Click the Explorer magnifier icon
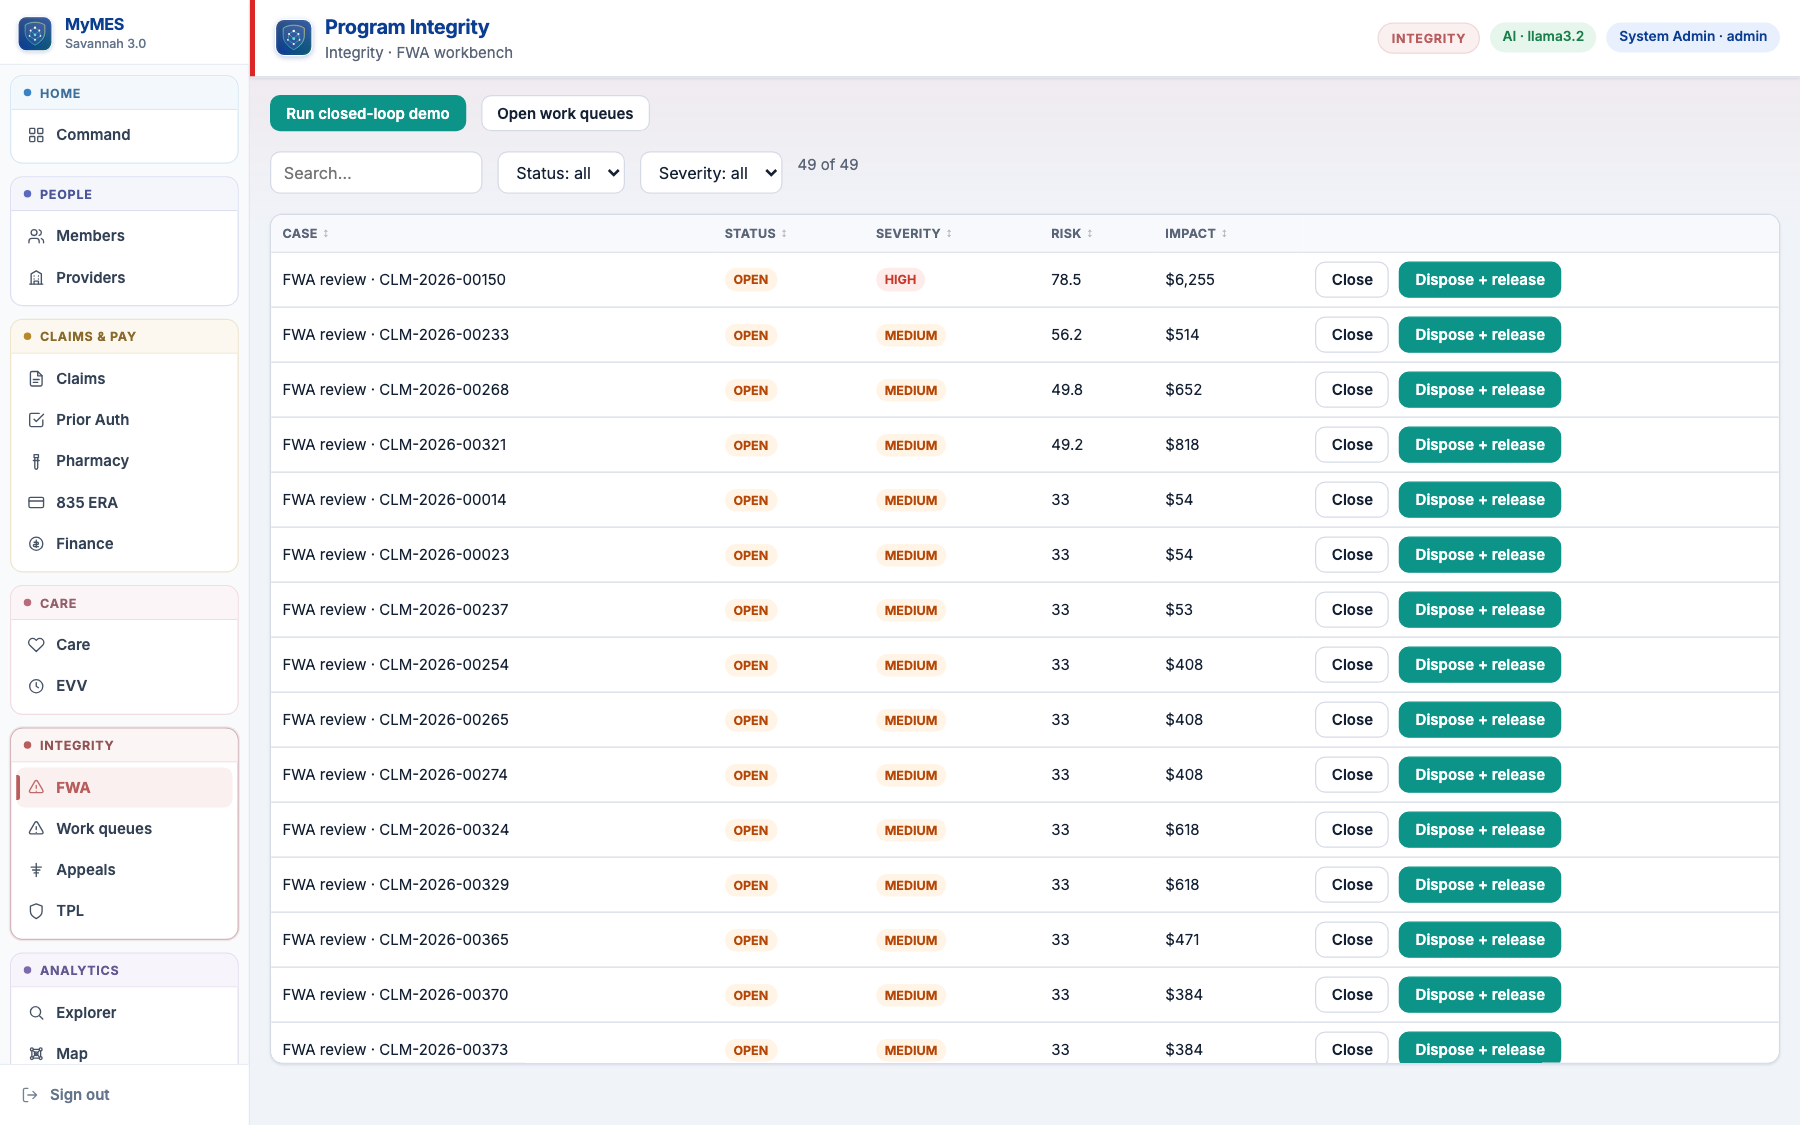Image resolution: width=1800 pixels, height=1125 pixels. (x=36, y=1013)
